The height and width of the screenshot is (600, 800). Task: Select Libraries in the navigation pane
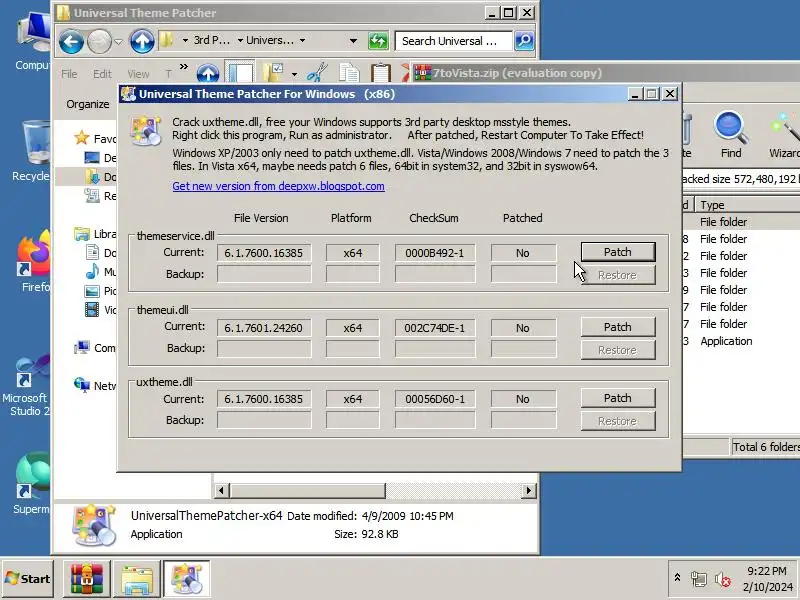tap(95, 234)
